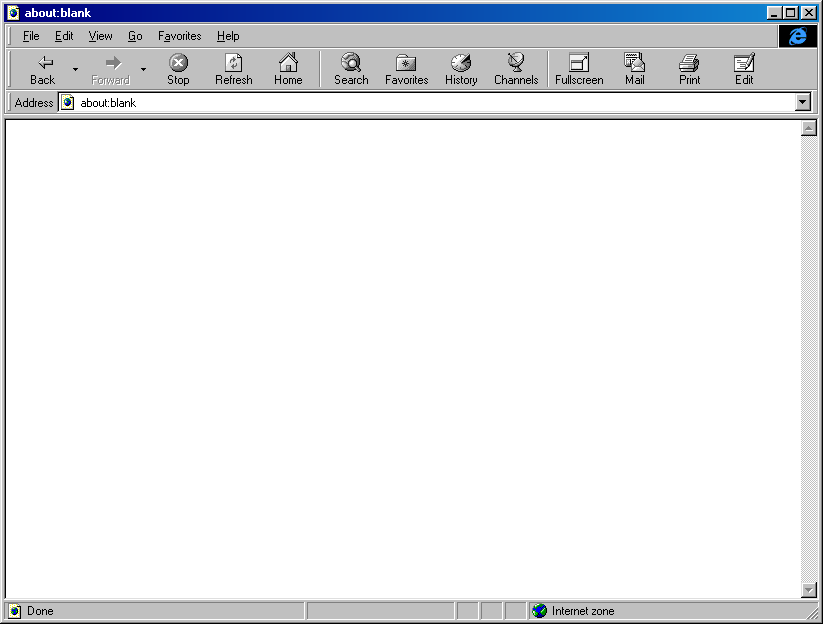Open the Channels satellite dish icon
The width and height of the screenshot is (823, 624).
coord(516,62)
